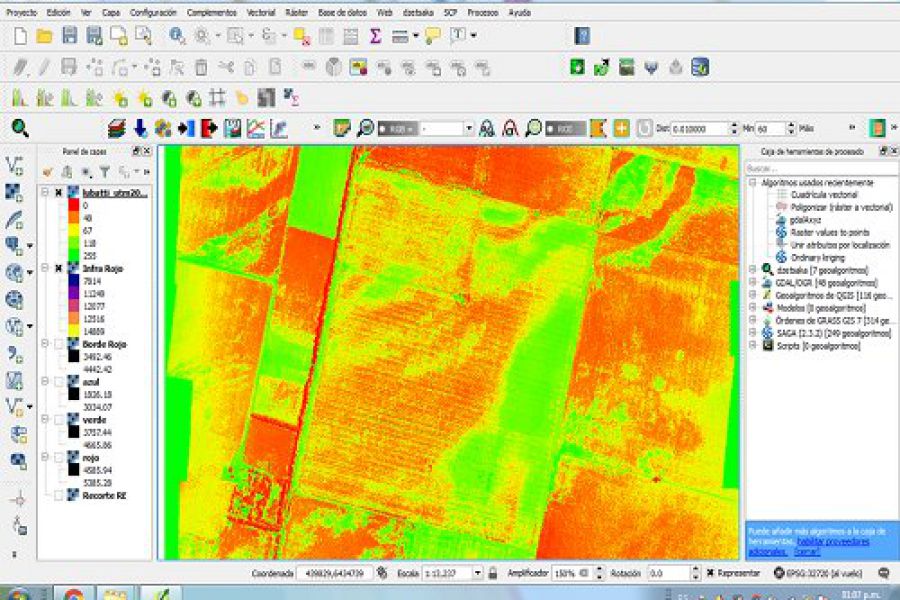The image size is (900, 600).
Task: Click the green swatch for value 255
Action: (x=73, y=256)
